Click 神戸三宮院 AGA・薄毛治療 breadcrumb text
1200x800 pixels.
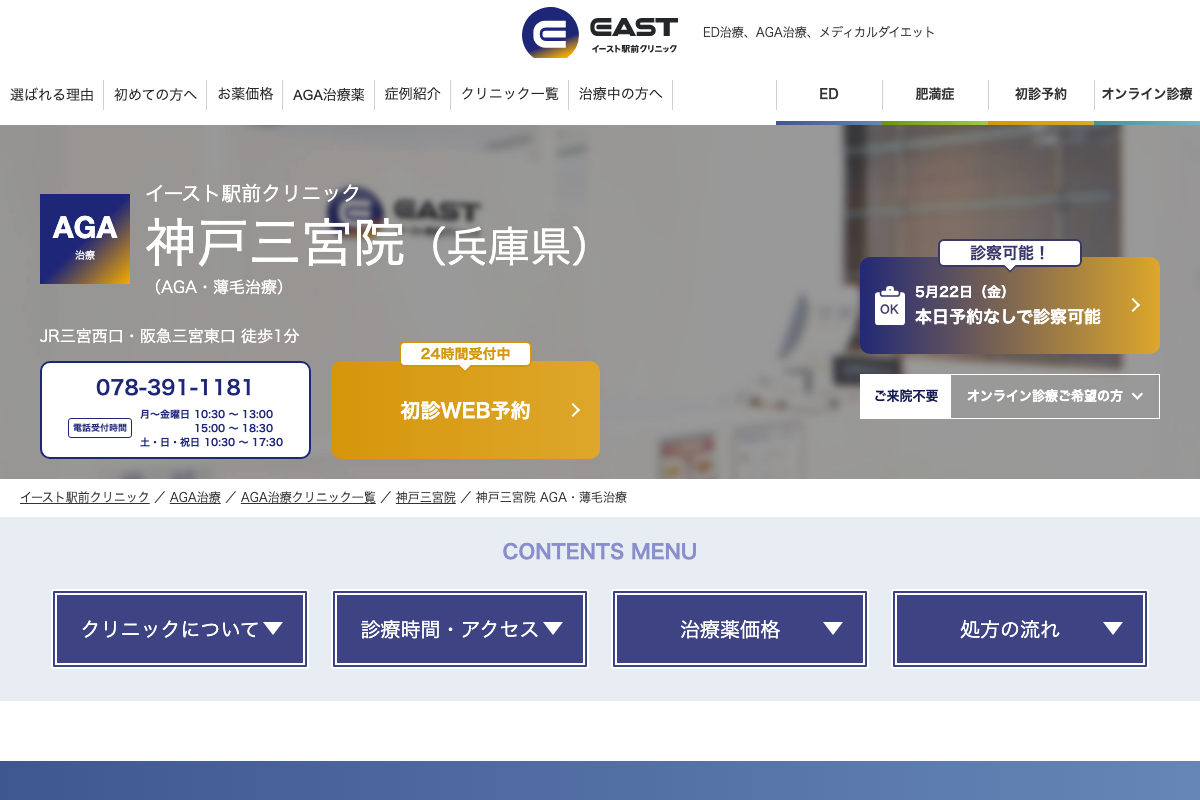coord(551,497)
